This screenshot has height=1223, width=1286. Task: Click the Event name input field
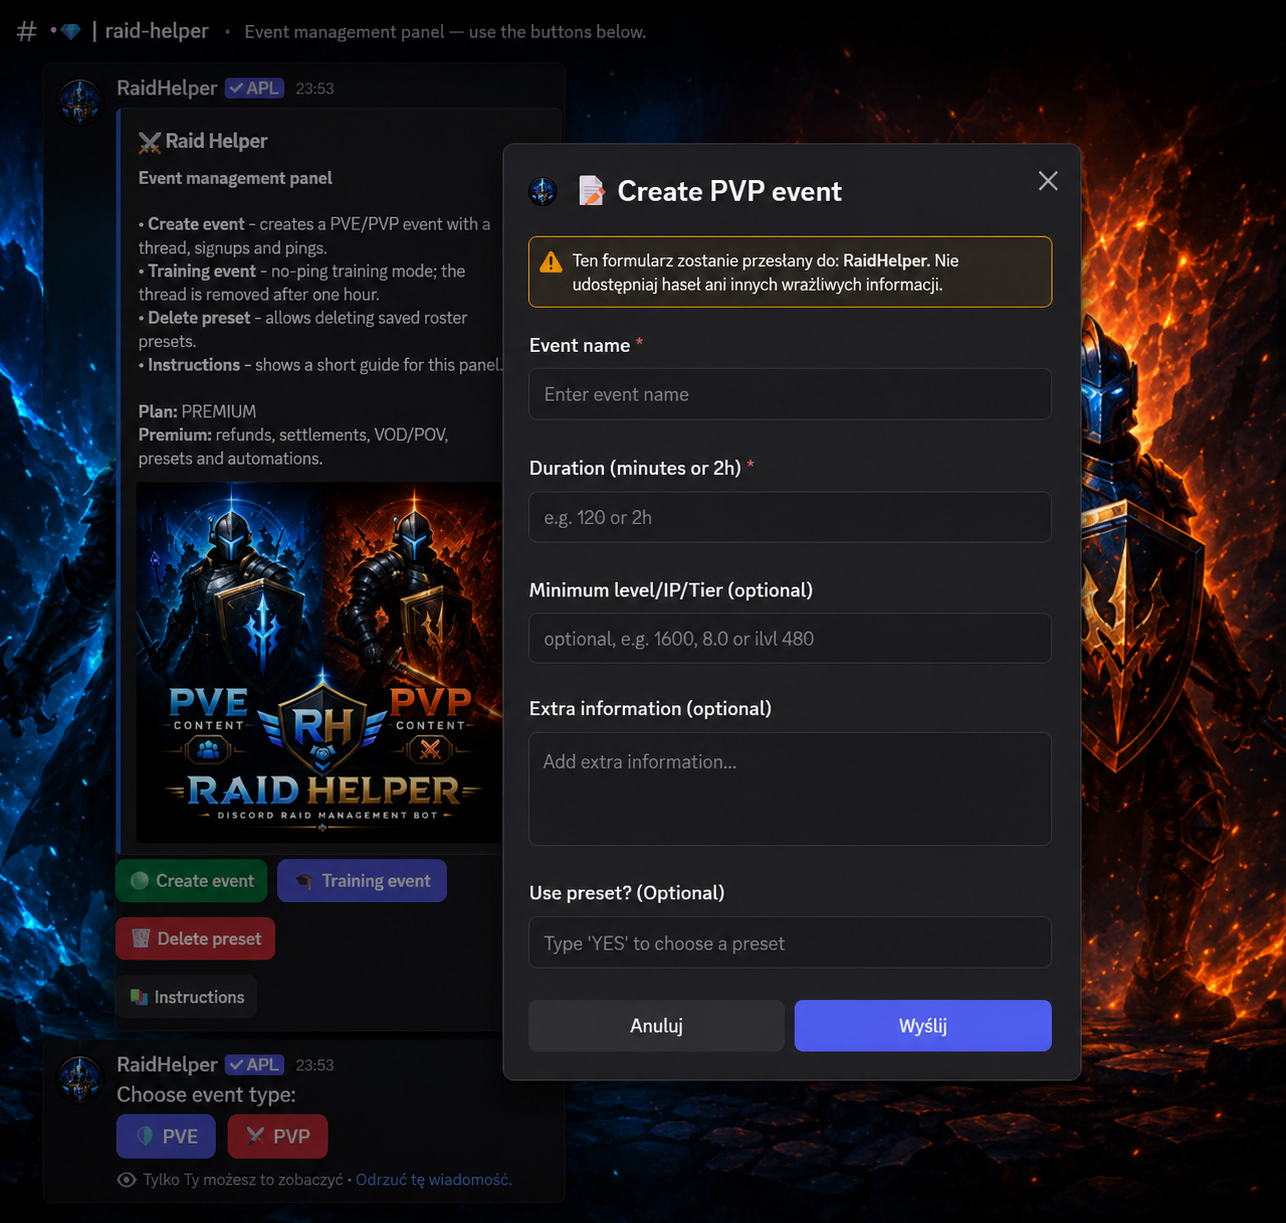click(790, 394)
